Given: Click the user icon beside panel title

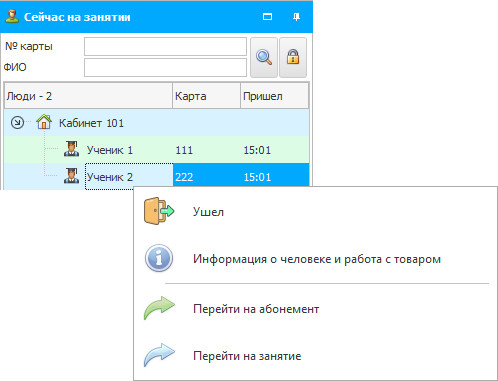Looking at the screenshot, I should tap(12, 16).
